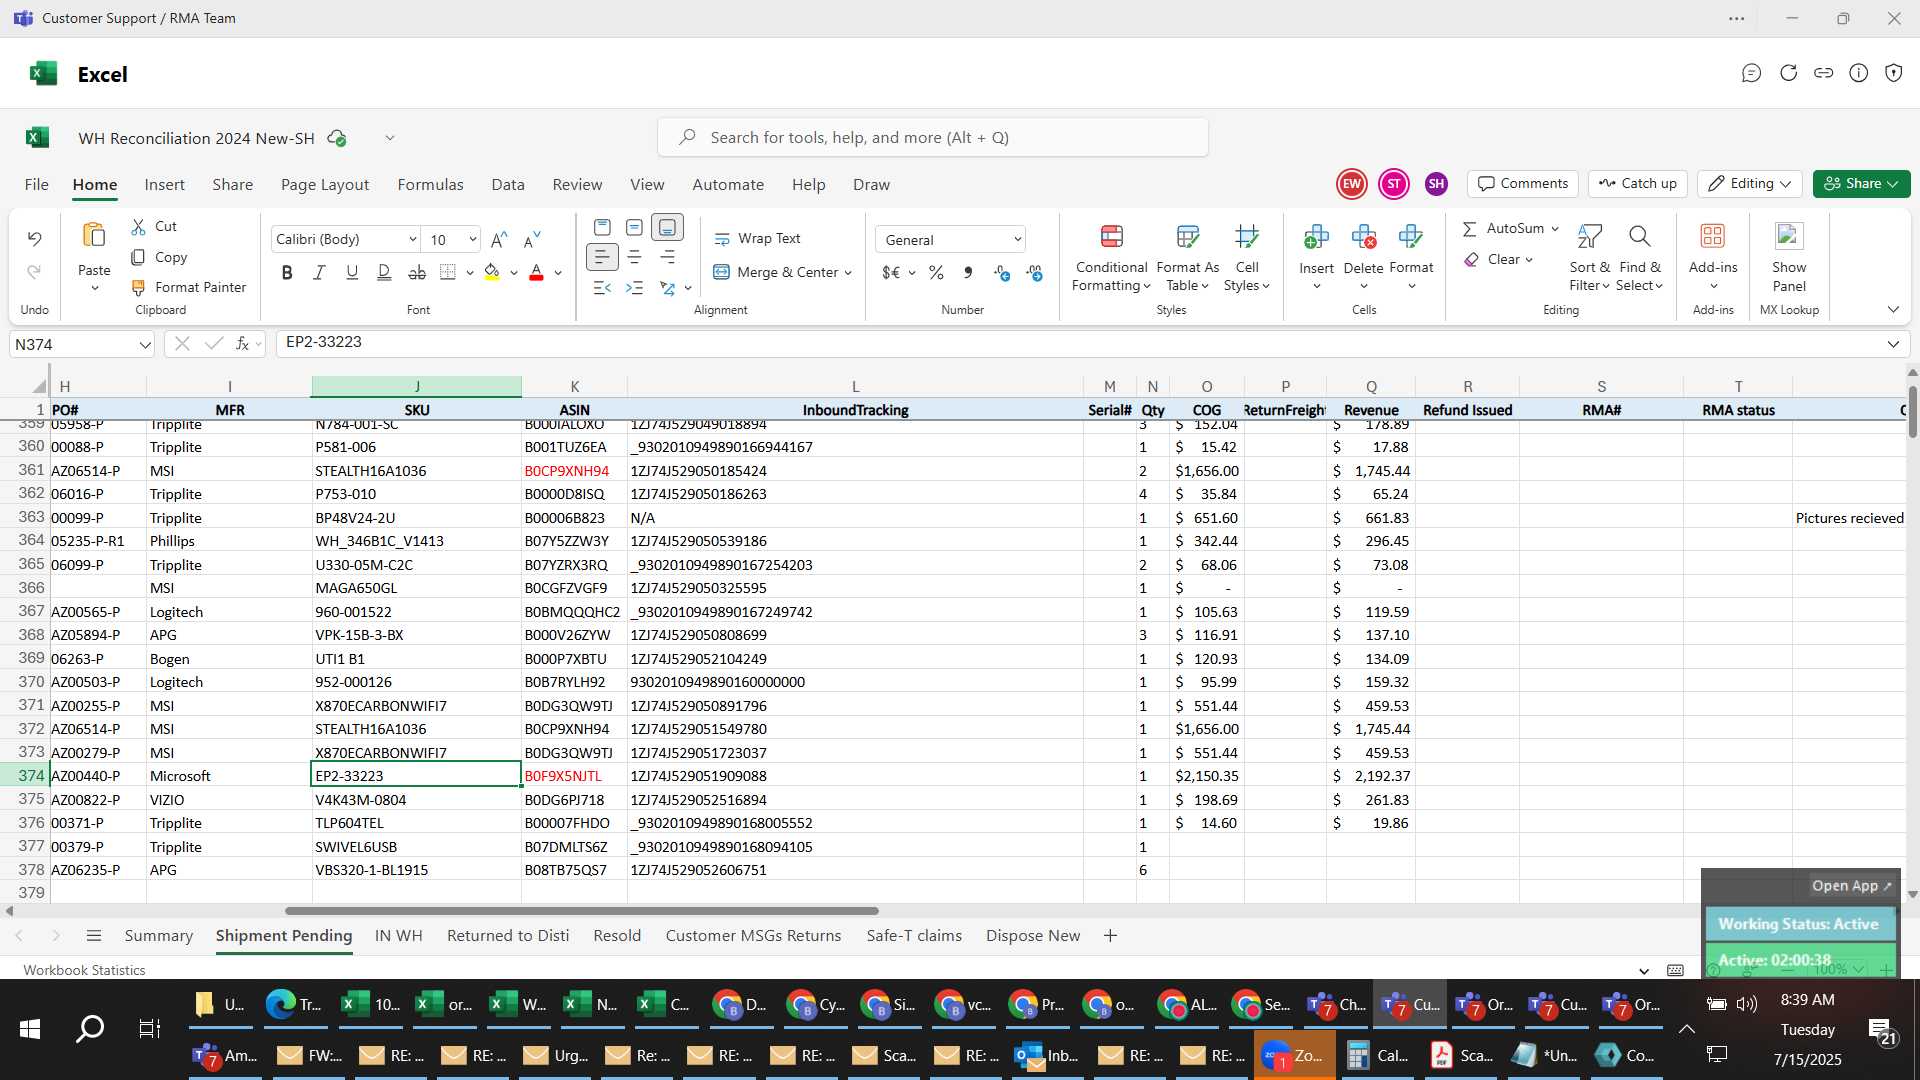Toggle Italic formatting
The image size is (1920, 1080).
[x=319, y=272]
